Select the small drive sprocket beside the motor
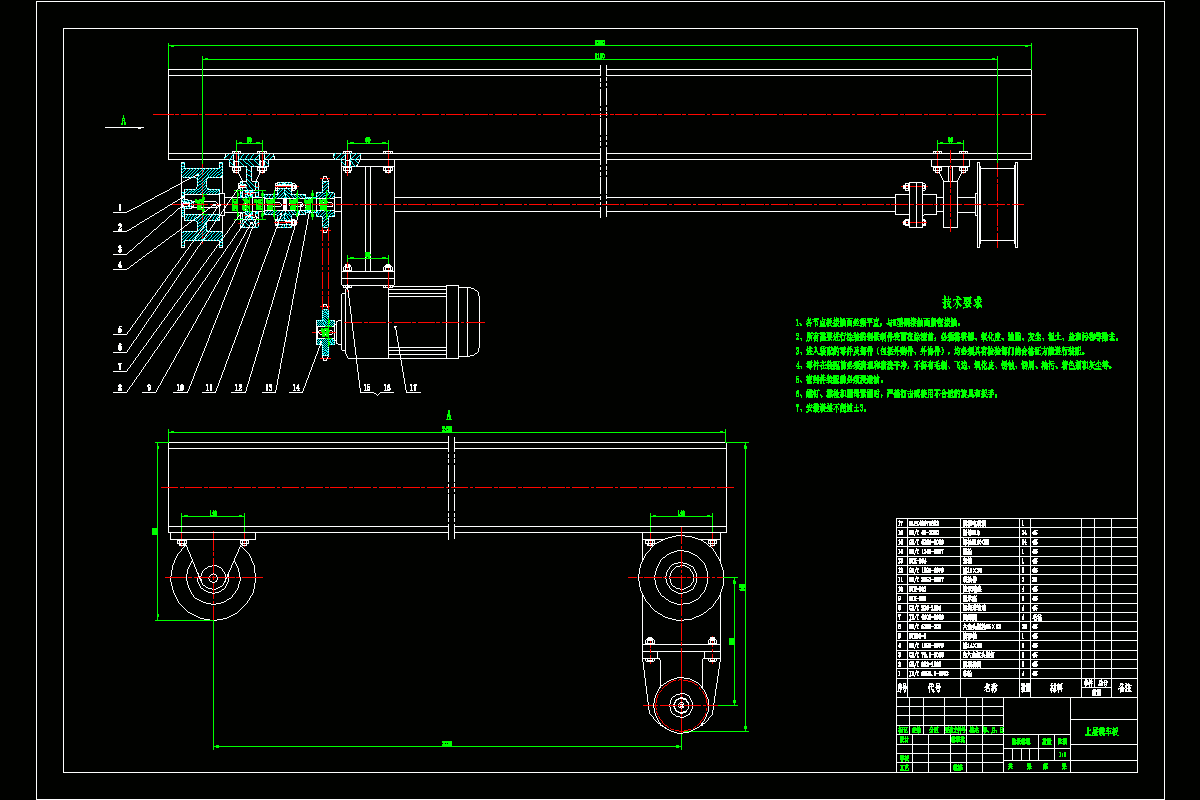Viewport: 1200px width, 800px height. tap(326, 331)
